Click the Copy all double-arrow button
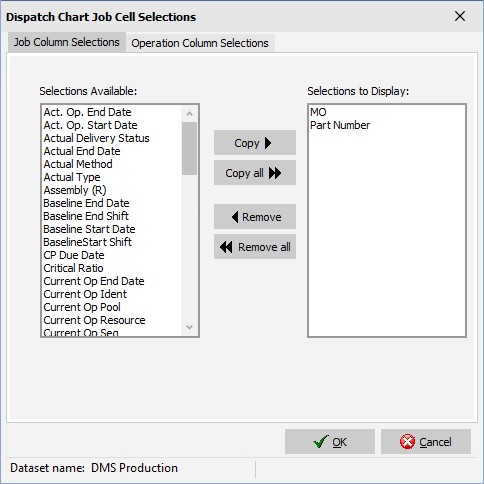Viewport: 484px width, 484px height. pos(255,173)
